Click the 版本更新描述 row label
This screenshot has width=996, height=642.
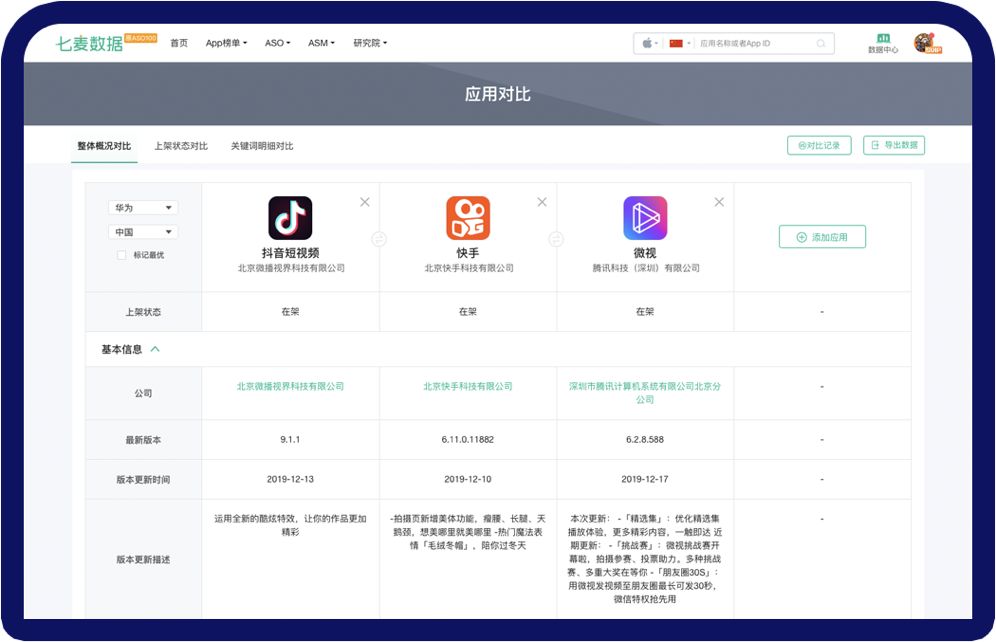pyautogui.click(x=143, y=559)
